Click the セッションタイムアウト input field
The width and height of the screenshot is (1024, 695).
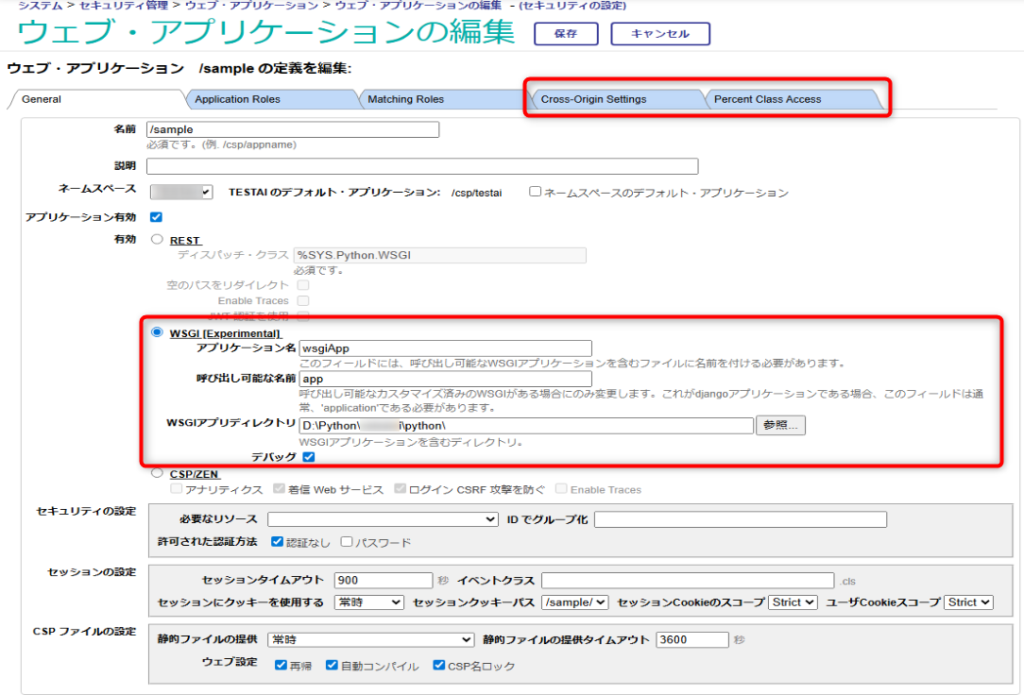383,580
